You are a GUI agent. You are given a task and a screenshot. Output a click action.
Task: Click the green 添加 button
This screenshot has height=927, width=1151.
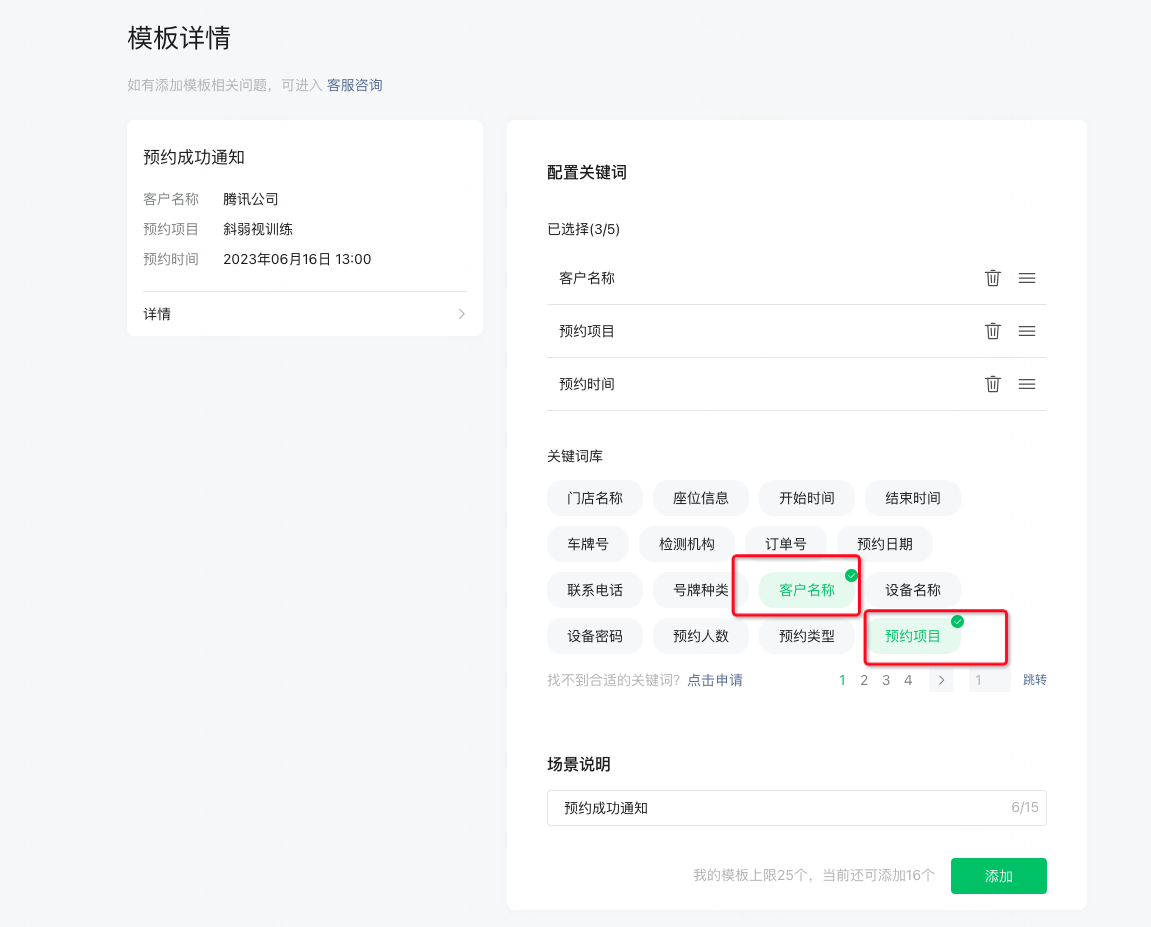point(998,876)
